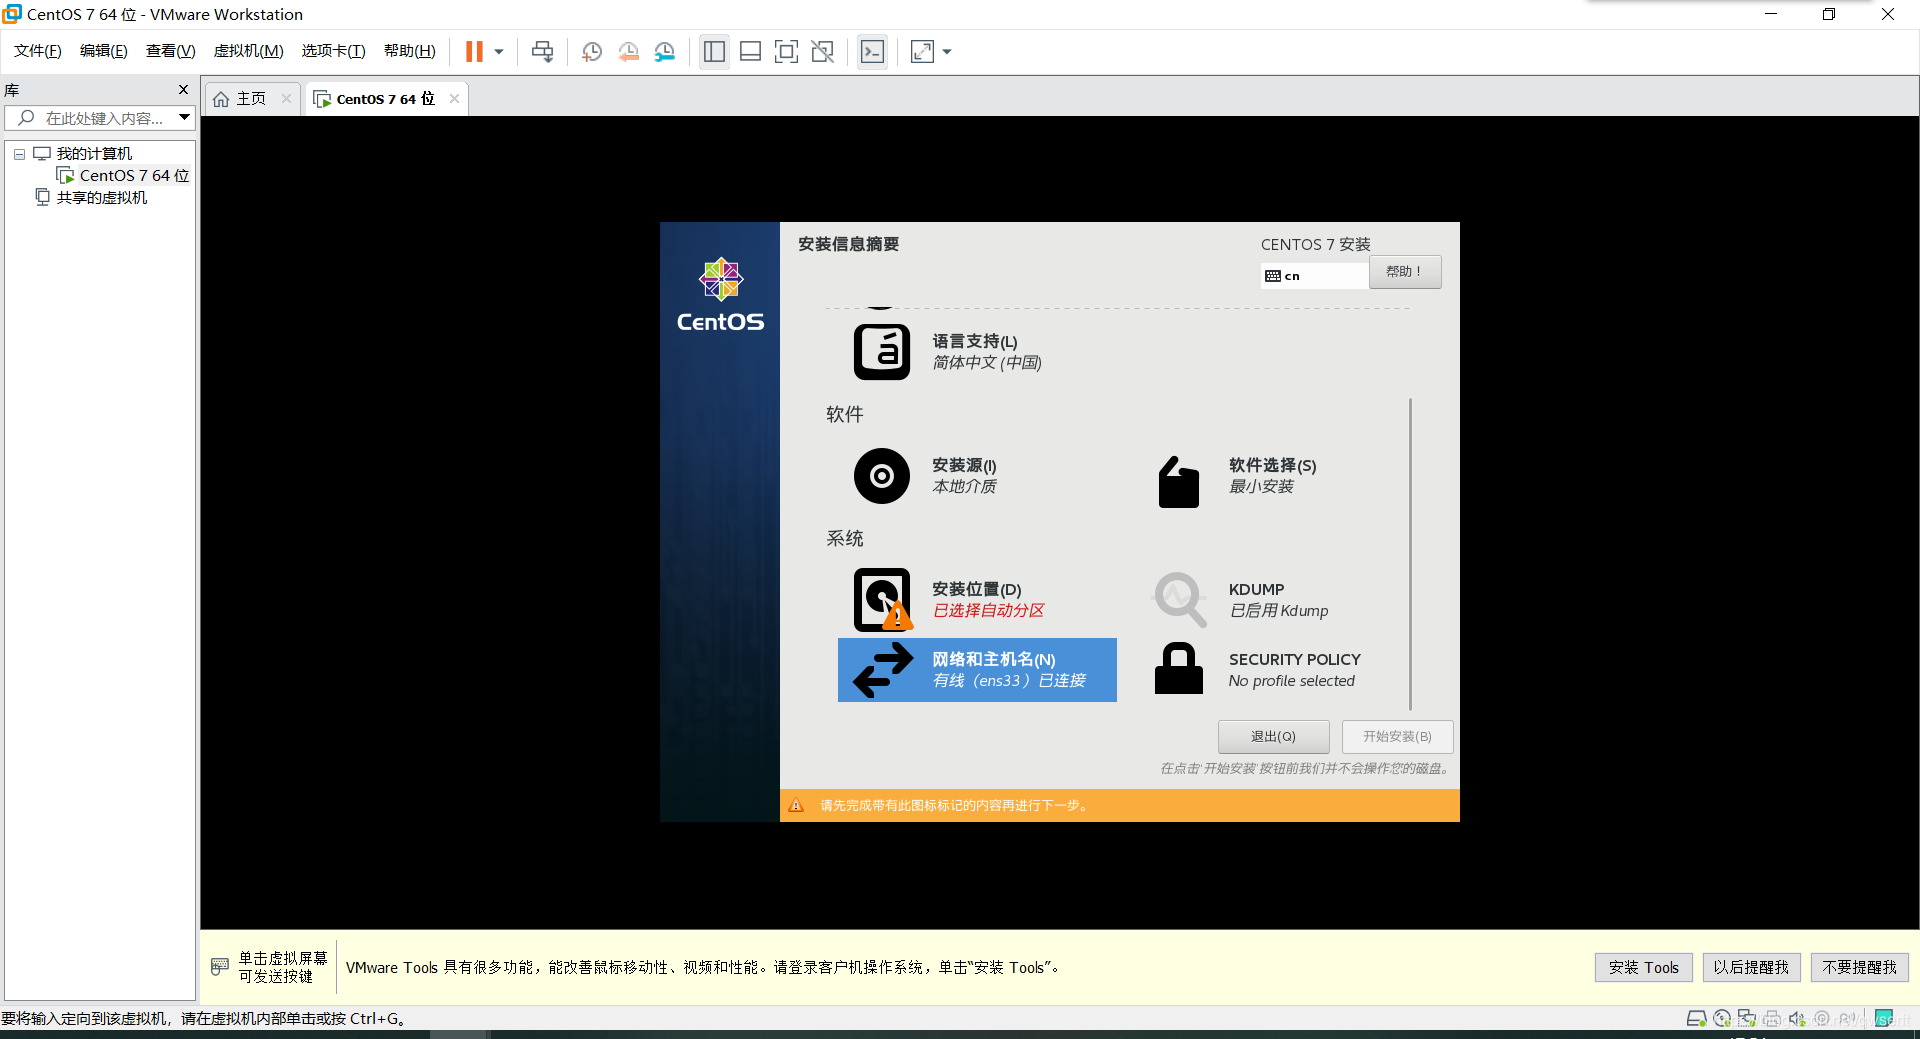
Task: Click the keyboard hint icon in info bar
Action: [220, 967]
